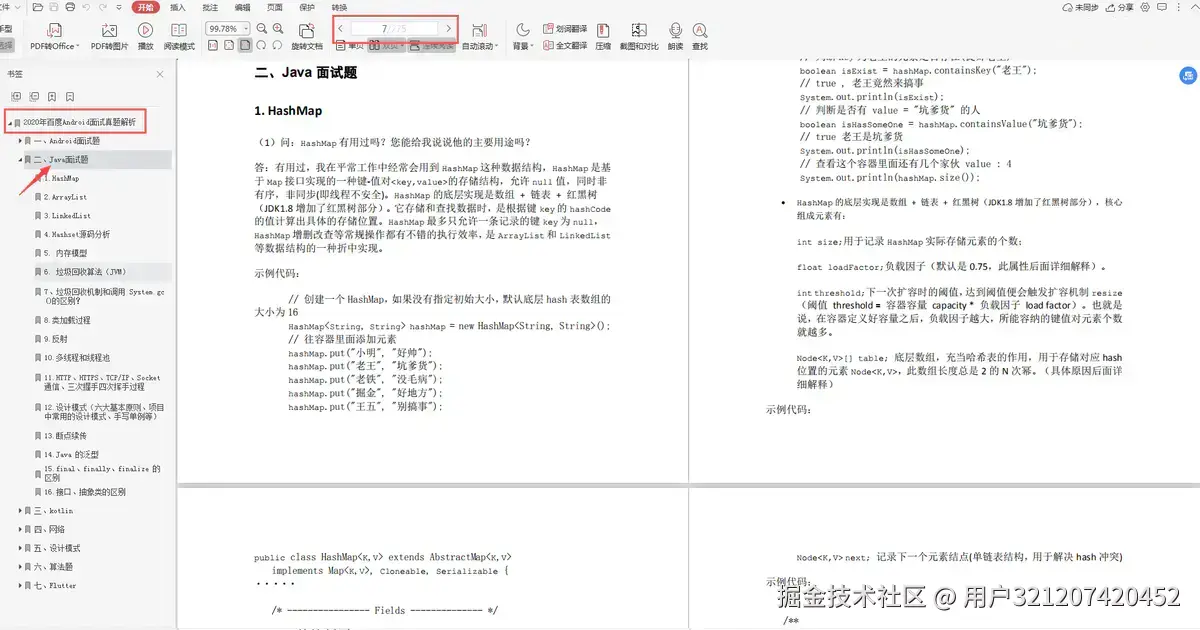
Task: Toggle 单页 single page view
Action: coord(348,45)
